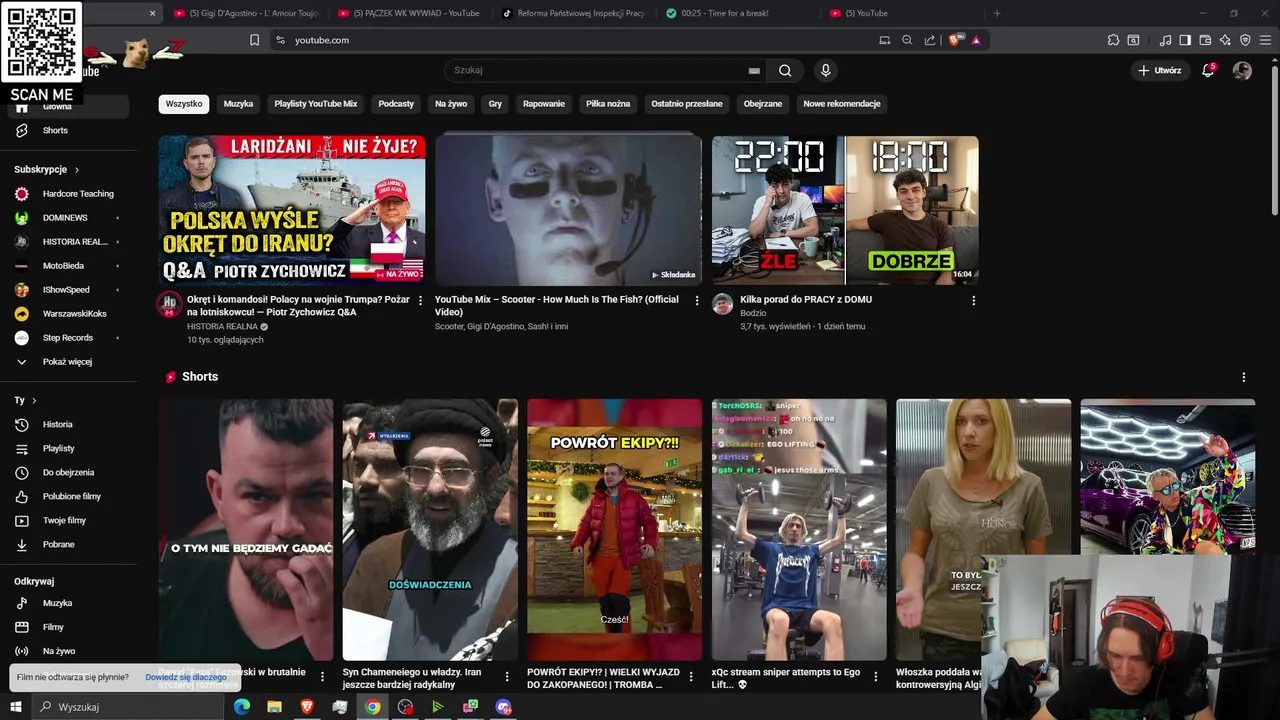Open more options for Scooter mix
This screenshot has height=720, width=1280.
pos(697,300)
